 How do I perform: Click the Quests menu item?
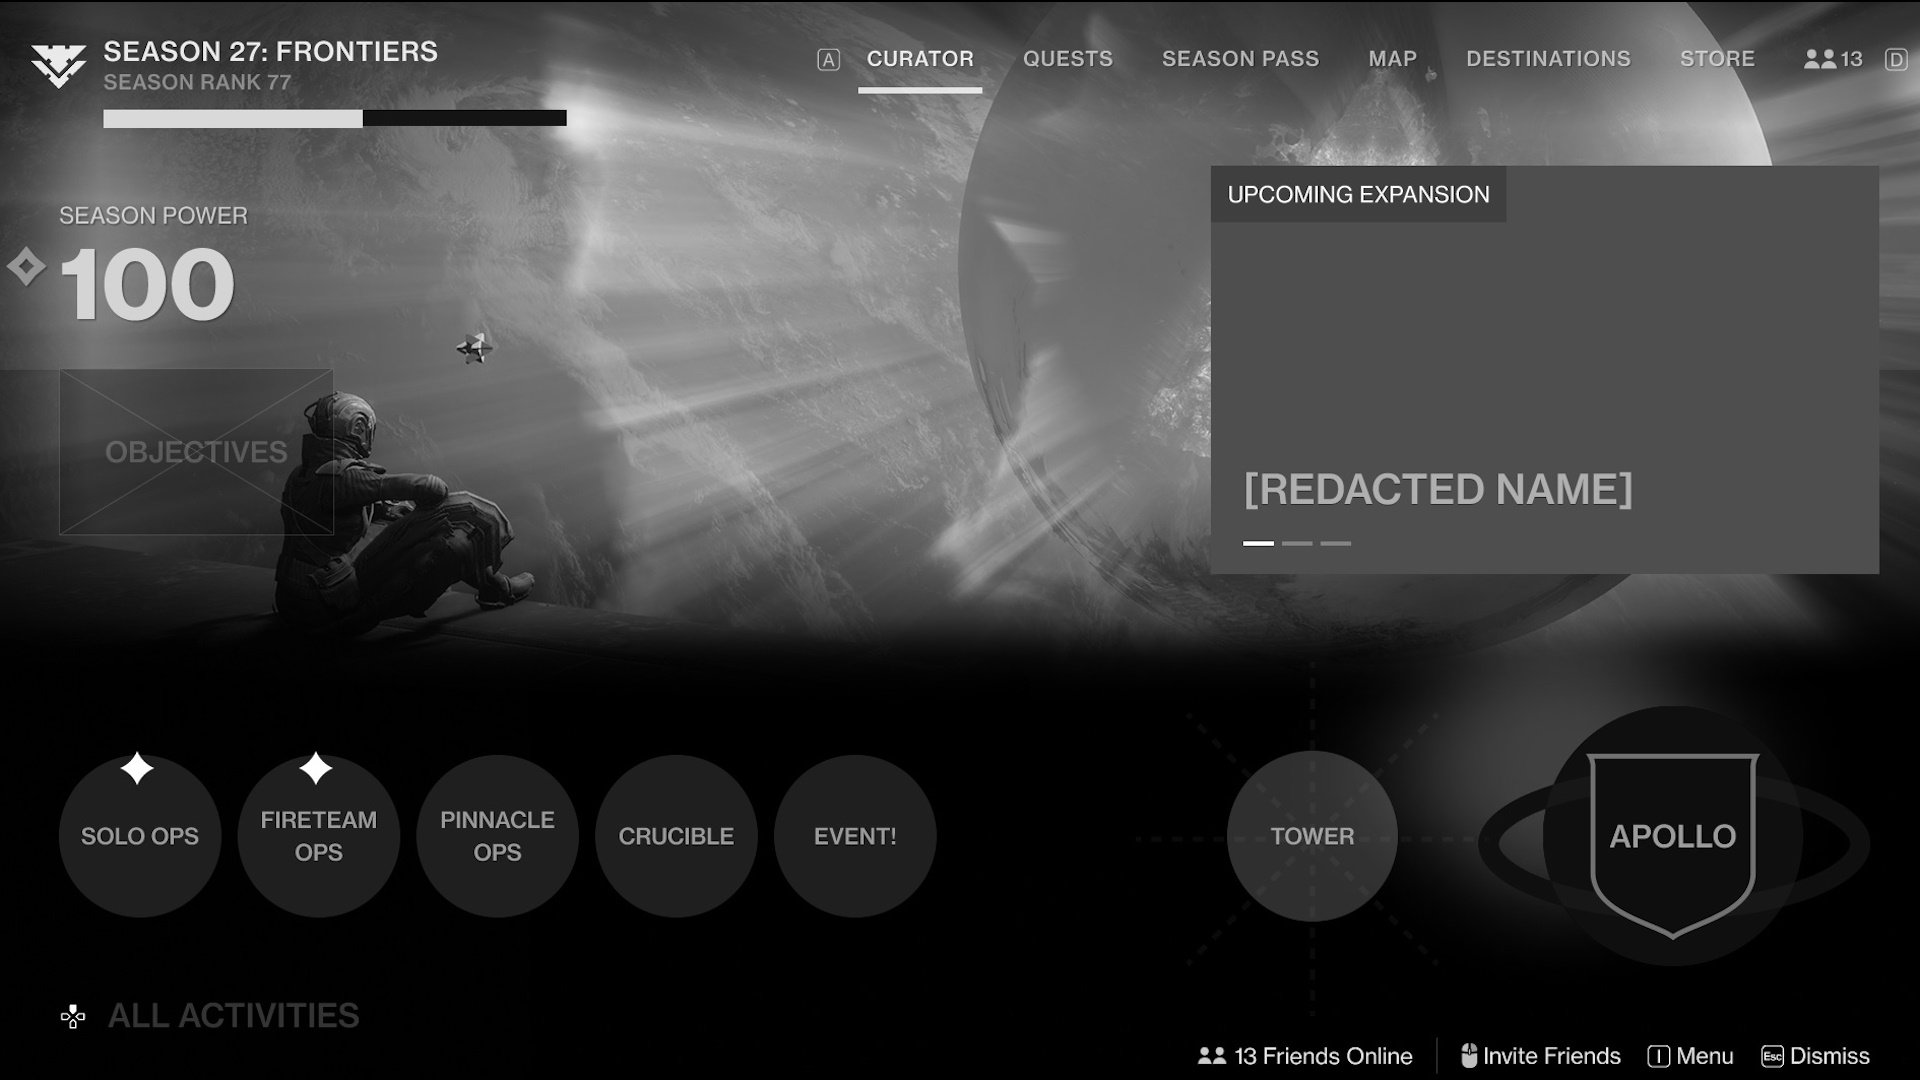[1067, 58]
